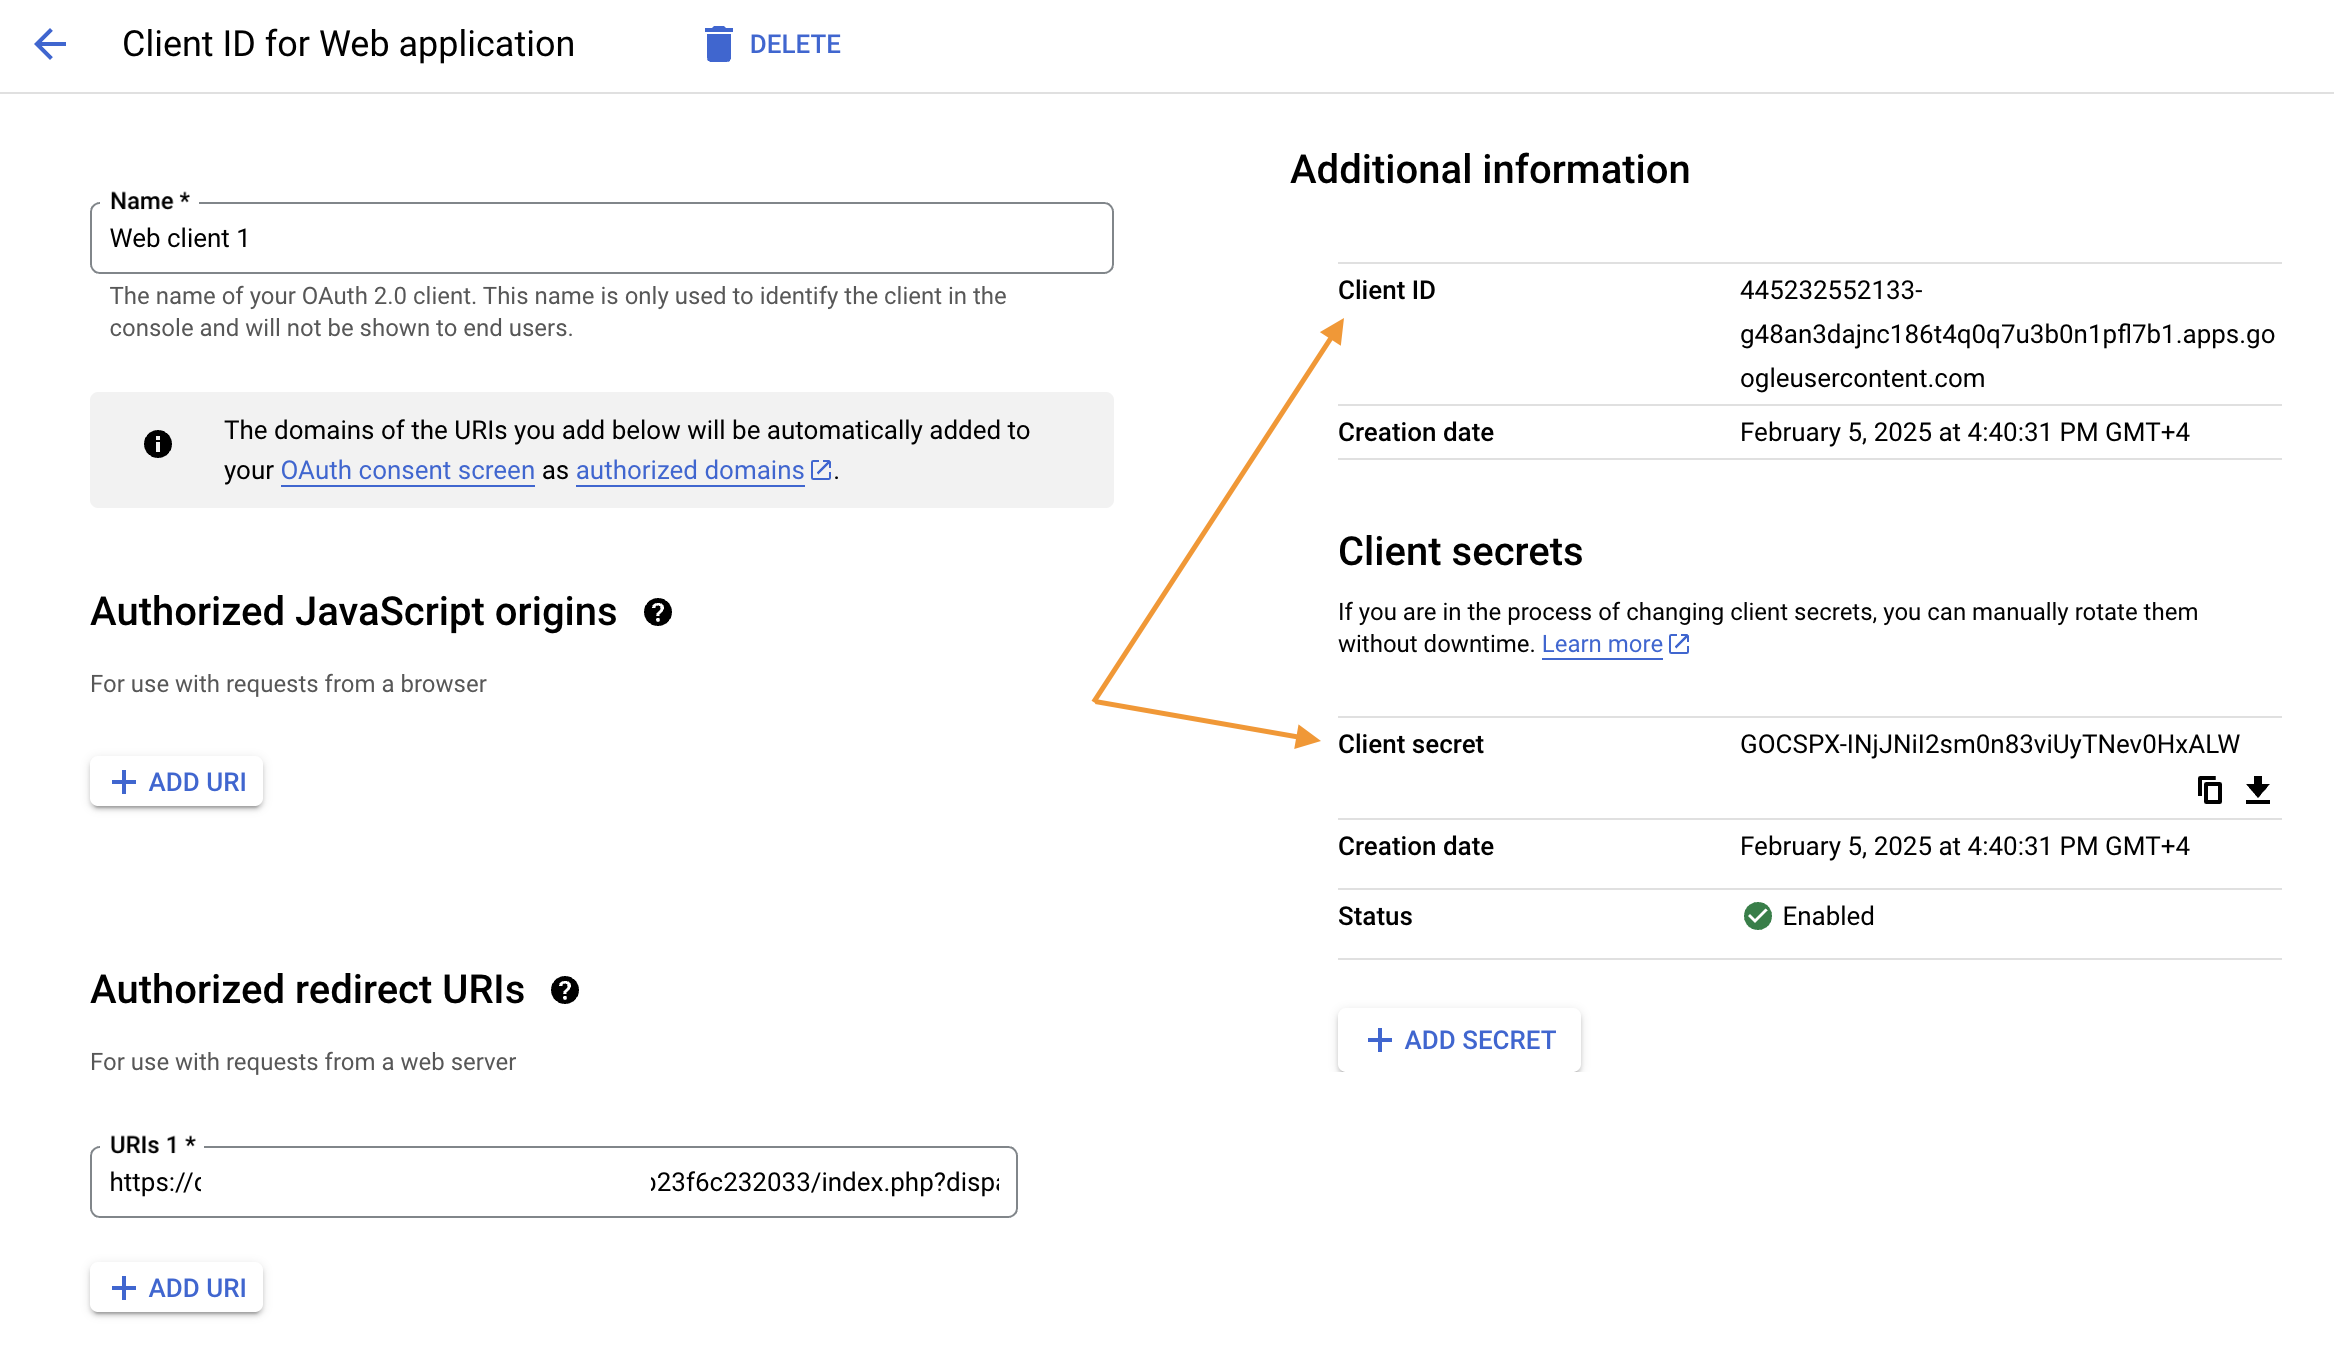Click the green Enabled status checkmark
Screen dimensions: 2334x1352
click(1757, 916)
